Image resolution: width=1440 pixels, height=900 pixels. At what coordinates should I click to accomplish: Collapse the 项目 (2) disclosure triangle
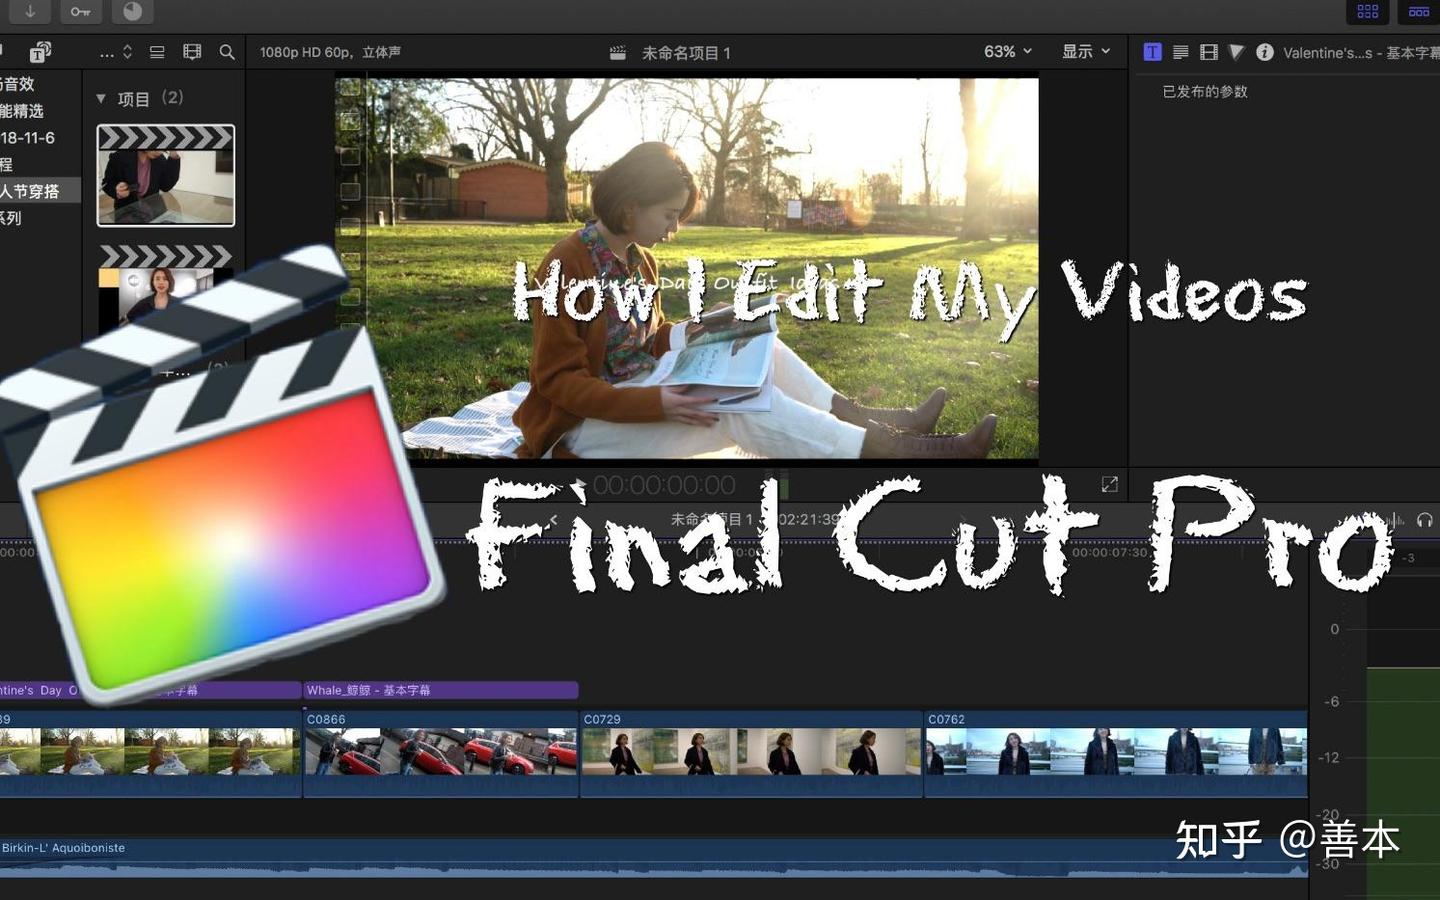pyautogui.click(x=101, y=98)
